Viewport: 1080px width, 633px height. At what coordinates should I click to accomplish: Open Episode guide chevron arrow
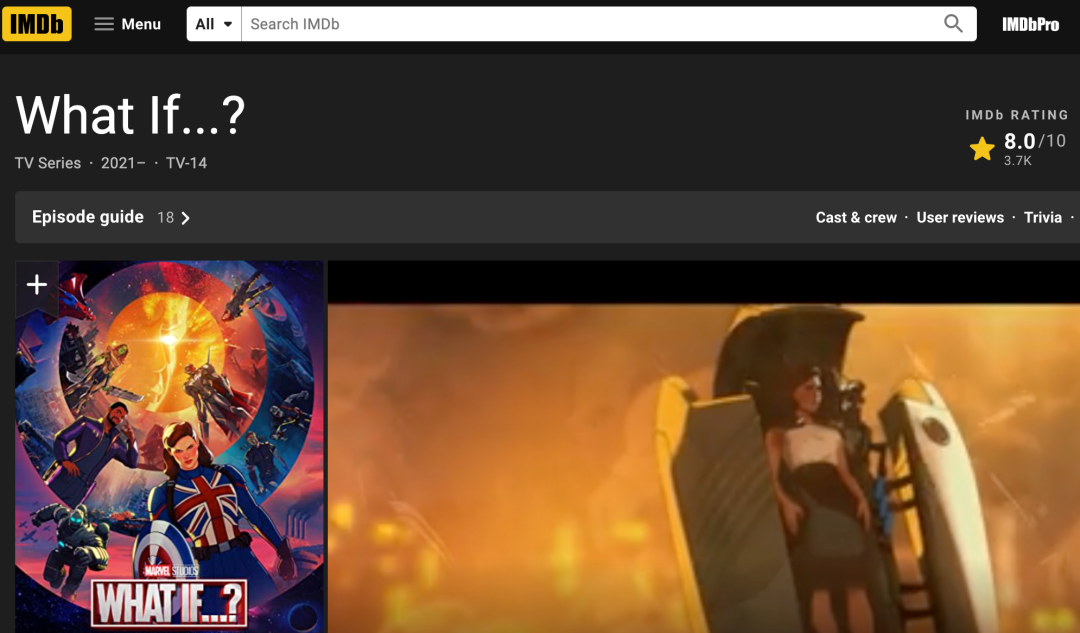(185, 218)
